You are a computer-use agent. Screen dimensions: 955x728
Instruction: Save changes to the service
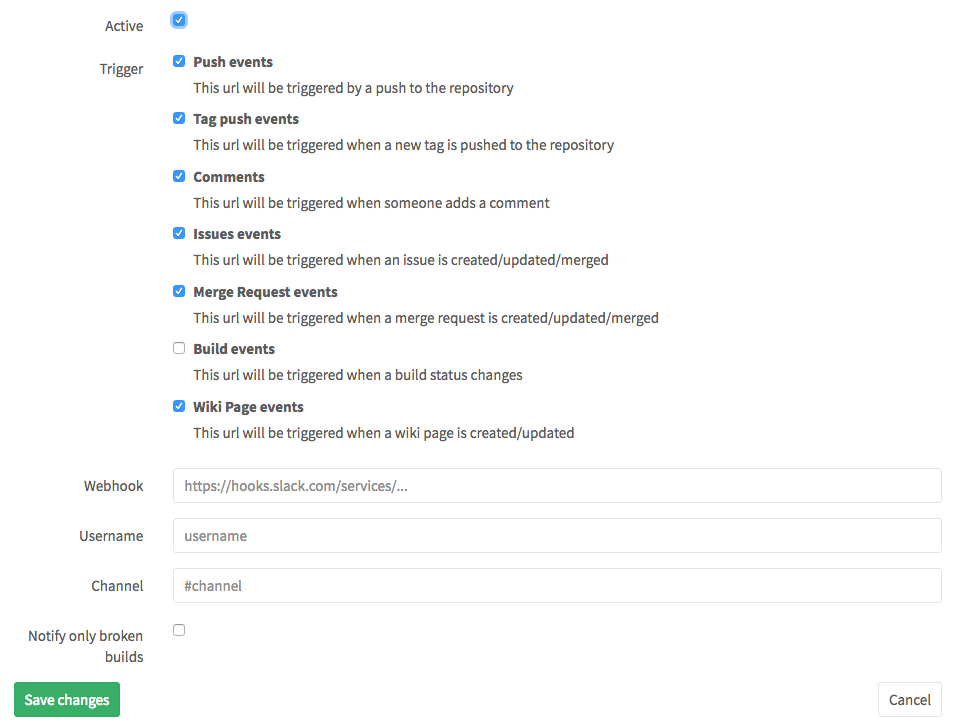pyautogui.click(x=67, y=699)
